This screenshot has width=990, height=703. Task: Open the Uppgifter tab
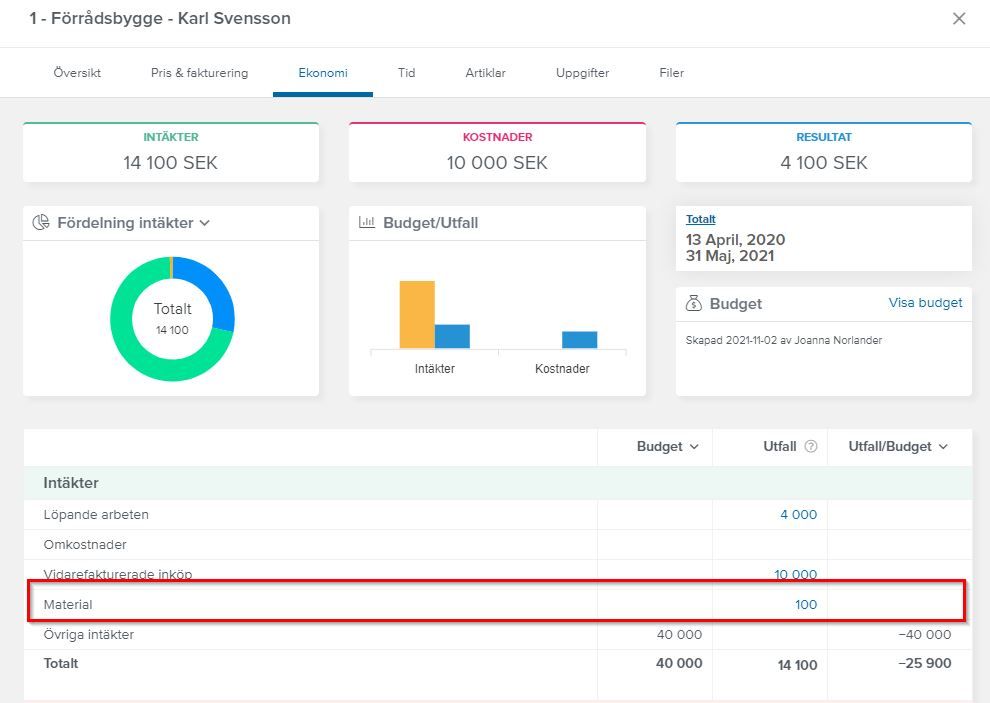click(x=582, y=73)
